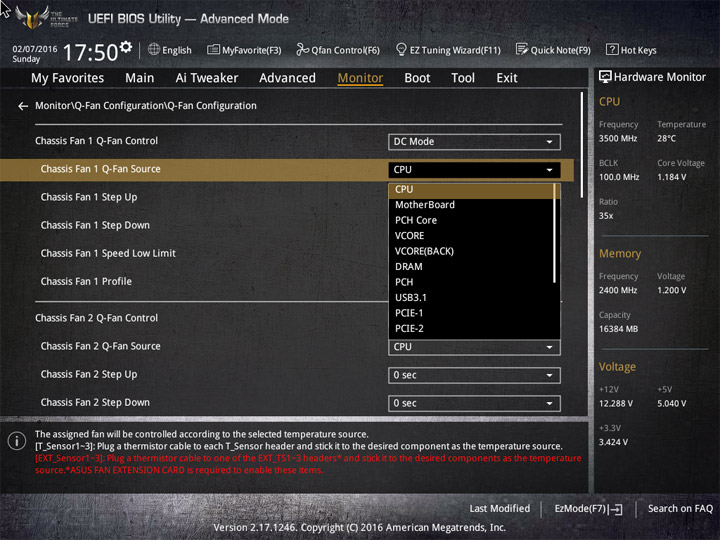This screenshot has height=540, width=720.
Task: Click the TUF logo emblem
Action: 32,17
